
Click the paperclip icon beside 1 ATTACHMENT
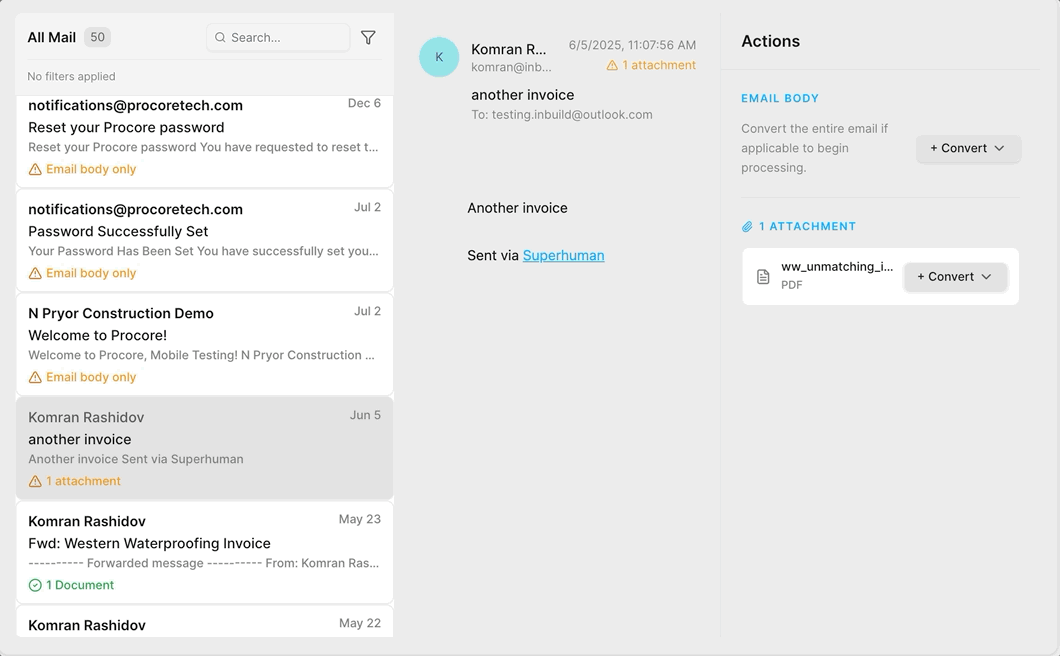coord(747,227)
